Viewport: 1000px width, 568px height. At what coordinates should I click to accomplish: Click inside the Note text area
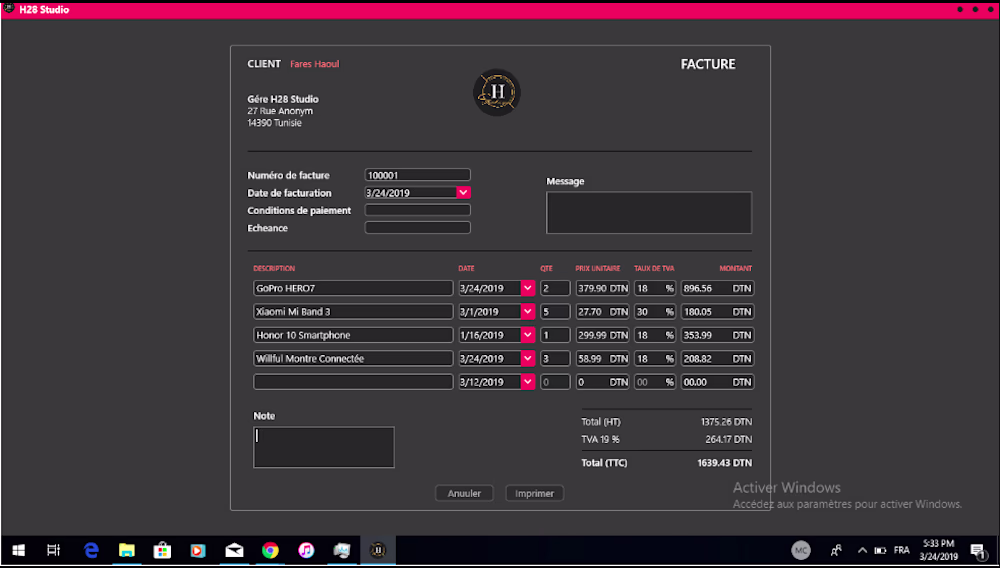pos(324,448)
